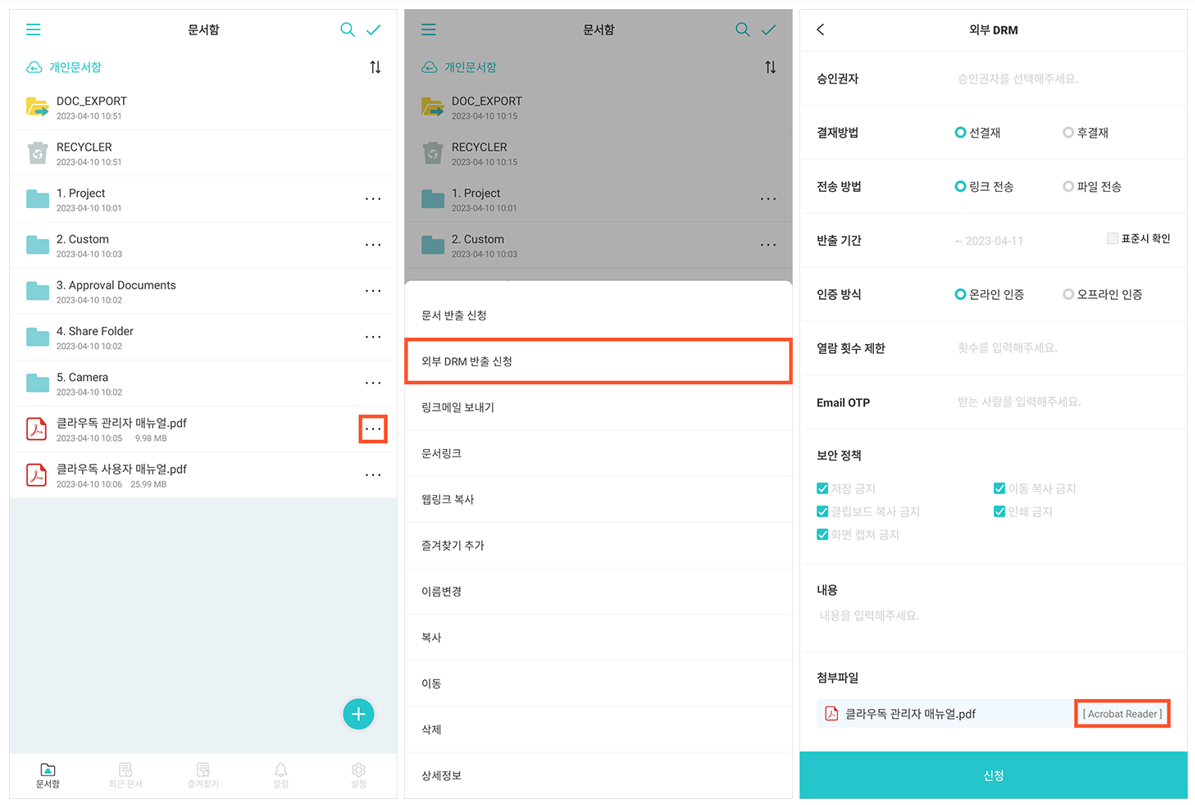The width and height of the screenshot is (1195, 805).
Task: Select 즐겨찾기 추가 in the context menu
Action: 598,545
